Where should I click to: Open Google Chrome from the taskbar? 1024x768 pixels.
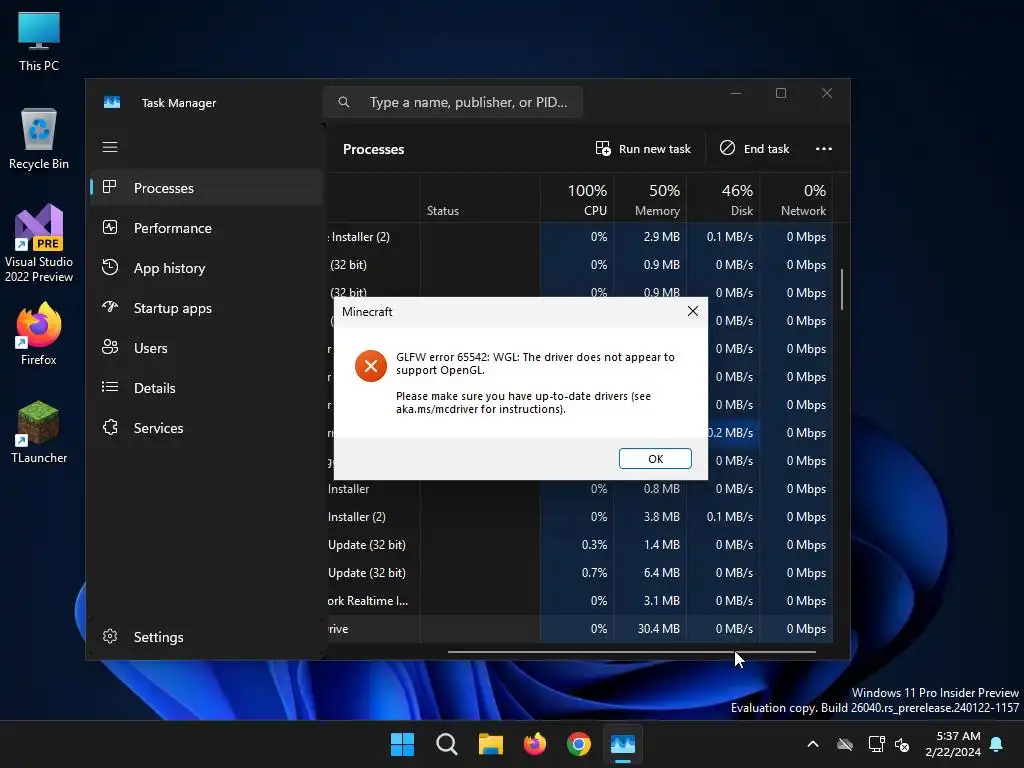point(579,744)
